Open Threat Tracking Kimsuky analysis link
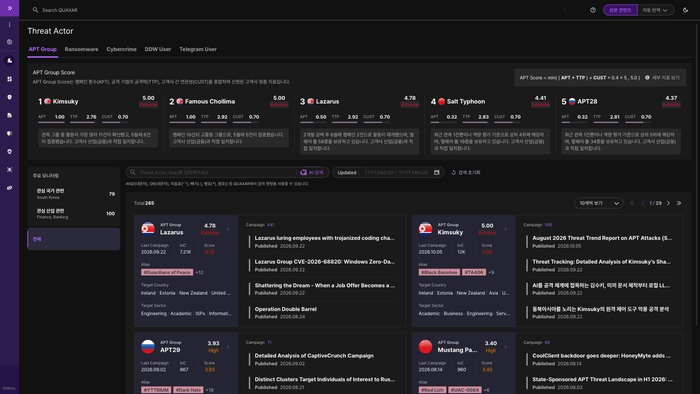 pos(601,261)
